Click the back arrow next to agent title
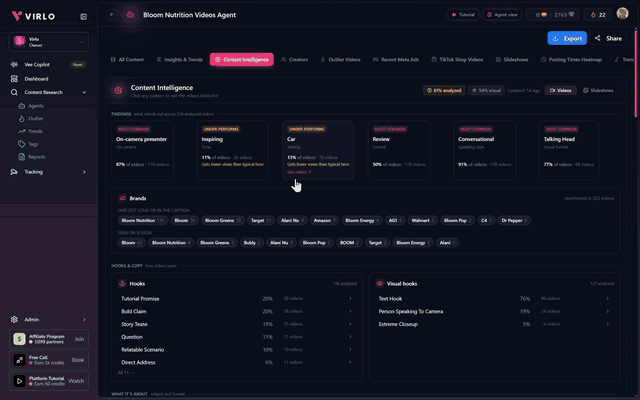This screenshot has height=400, width=640. (x=112, y=15)
